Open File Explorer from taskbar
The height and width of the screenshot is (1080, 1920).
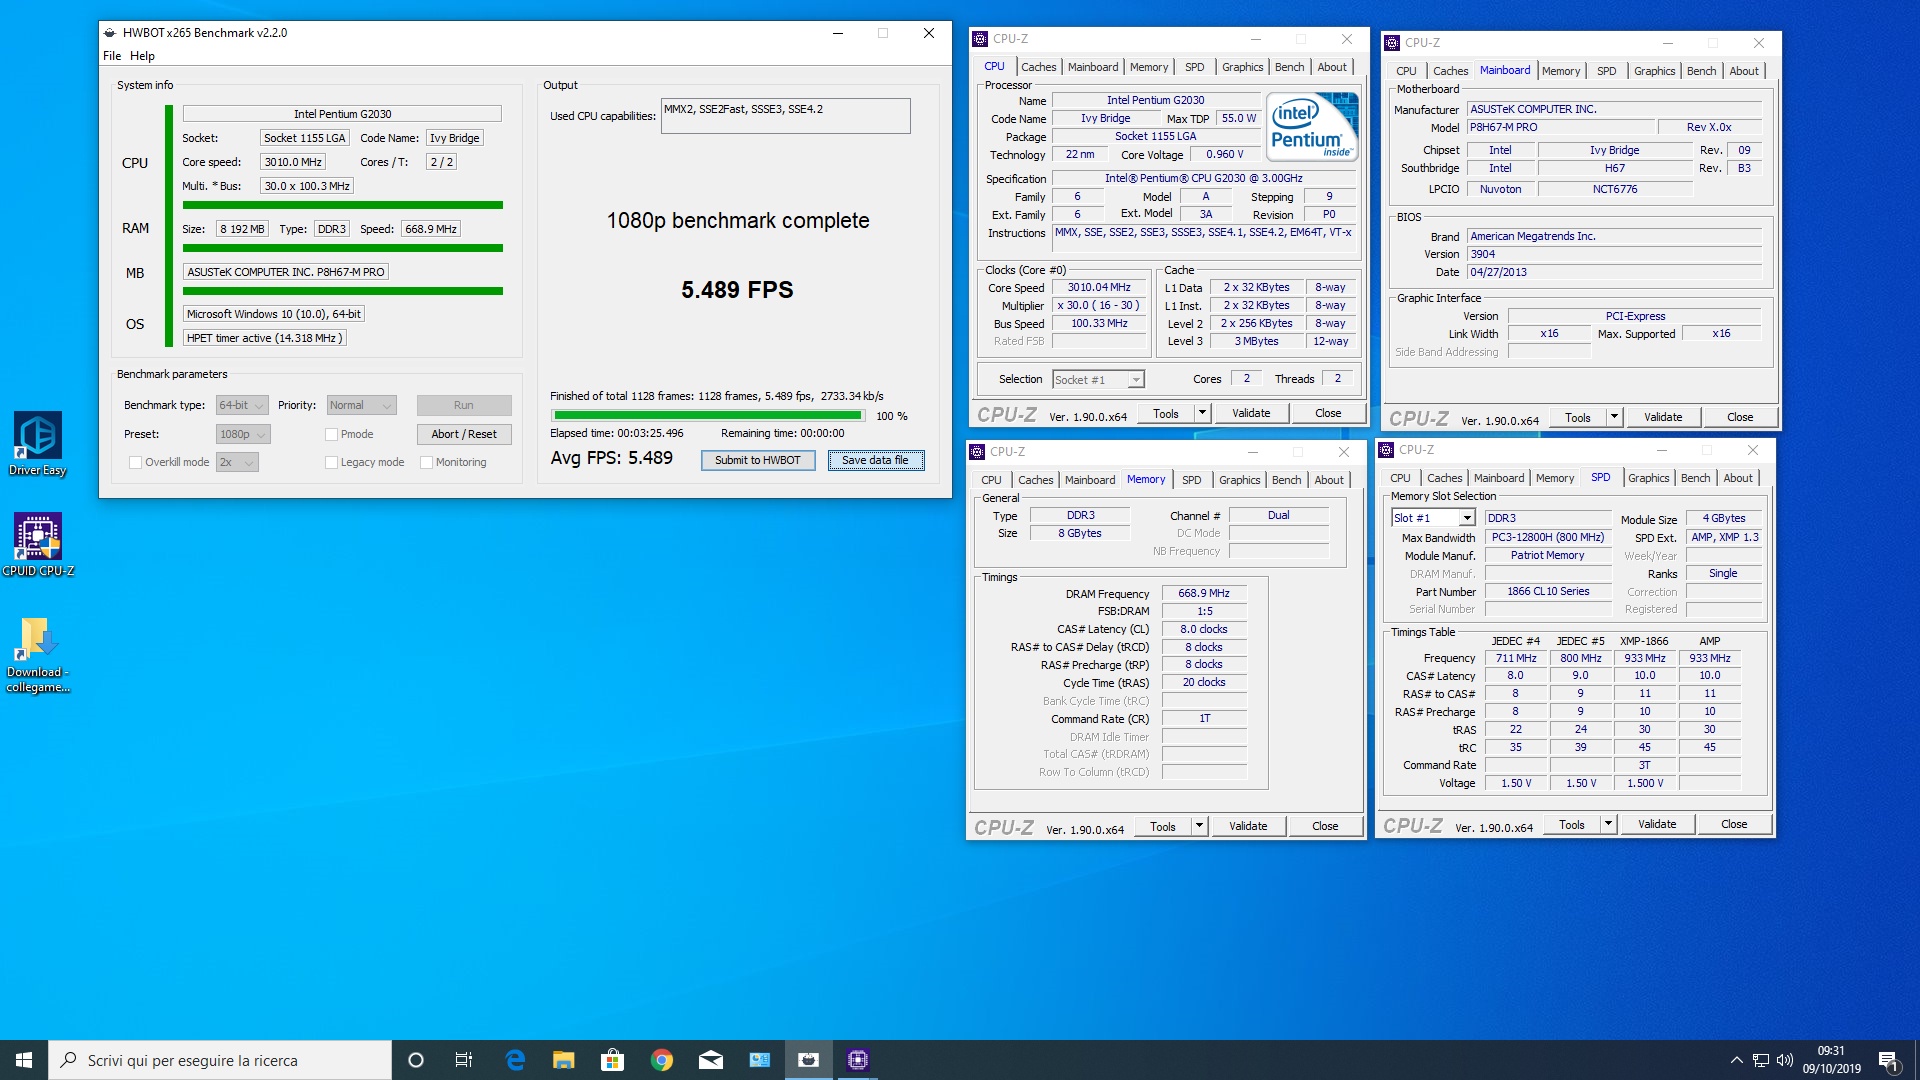[564, 1060]
